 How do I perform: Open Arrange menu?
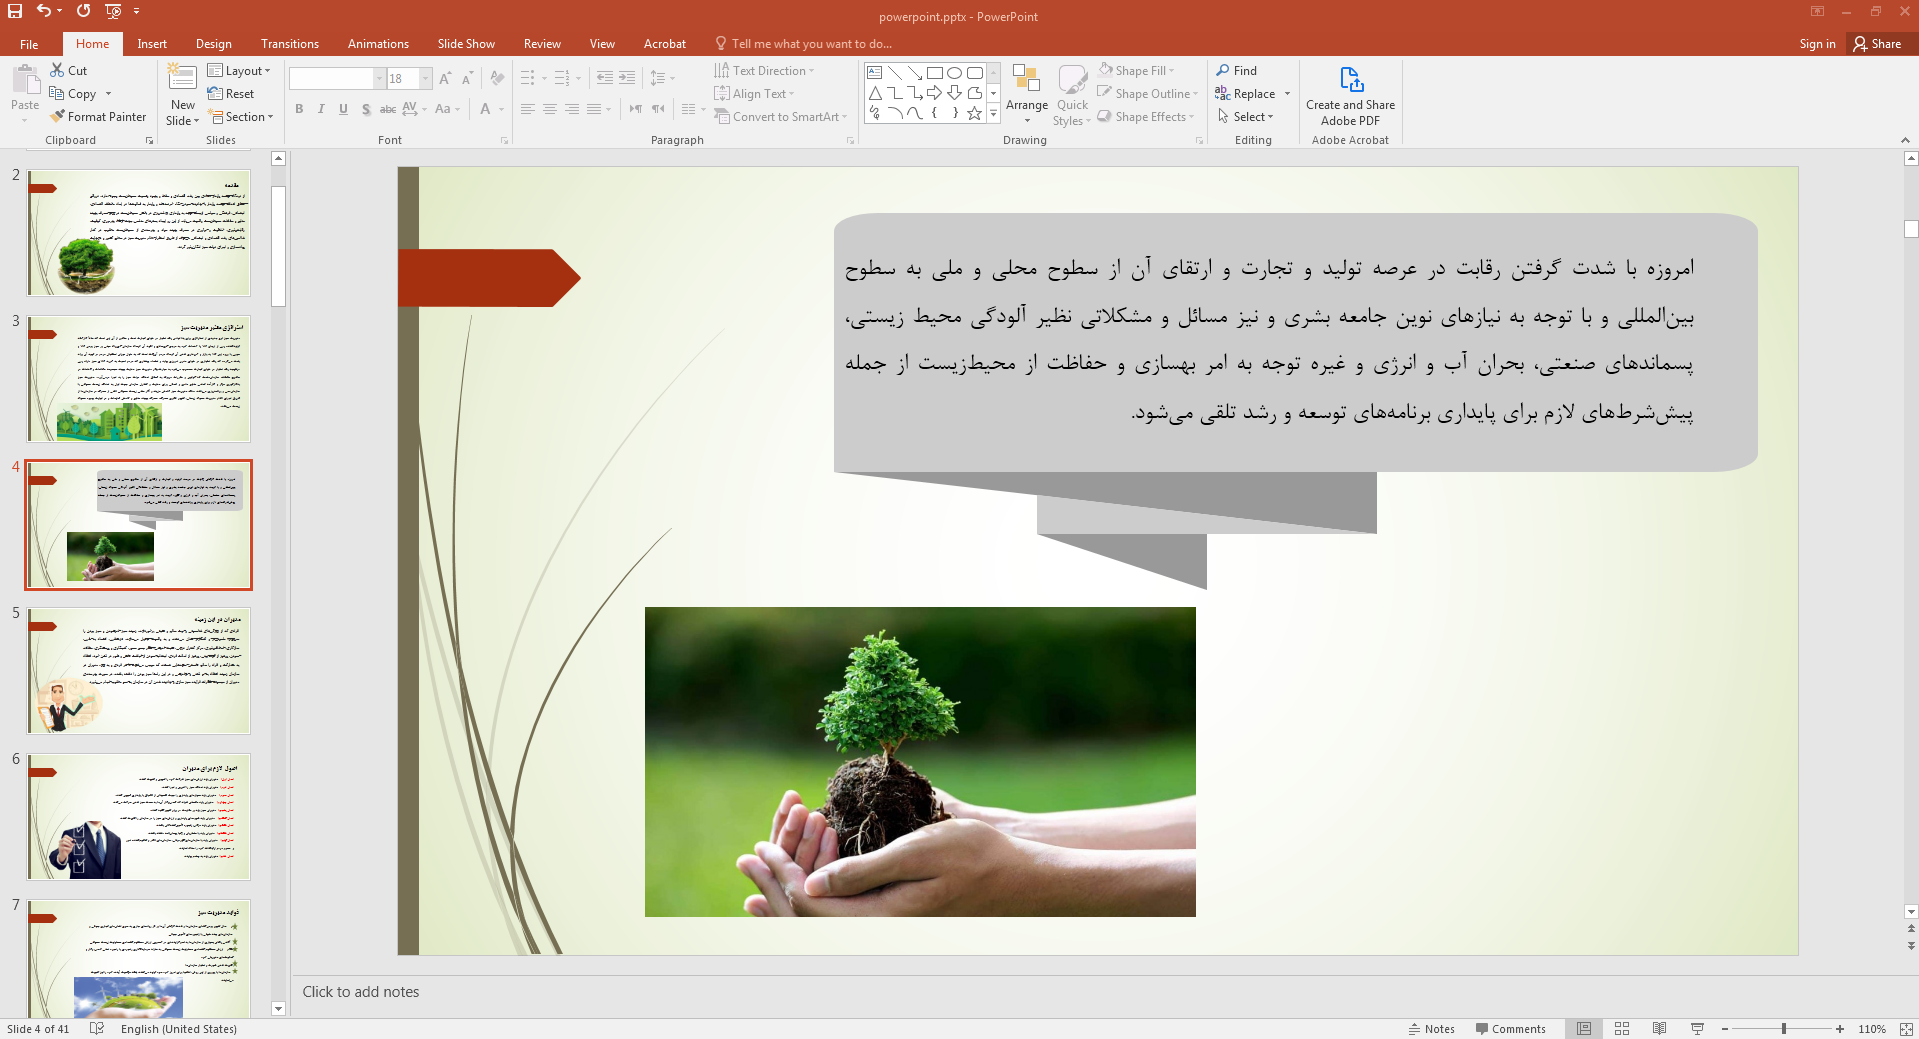[x=1027, y=94]
